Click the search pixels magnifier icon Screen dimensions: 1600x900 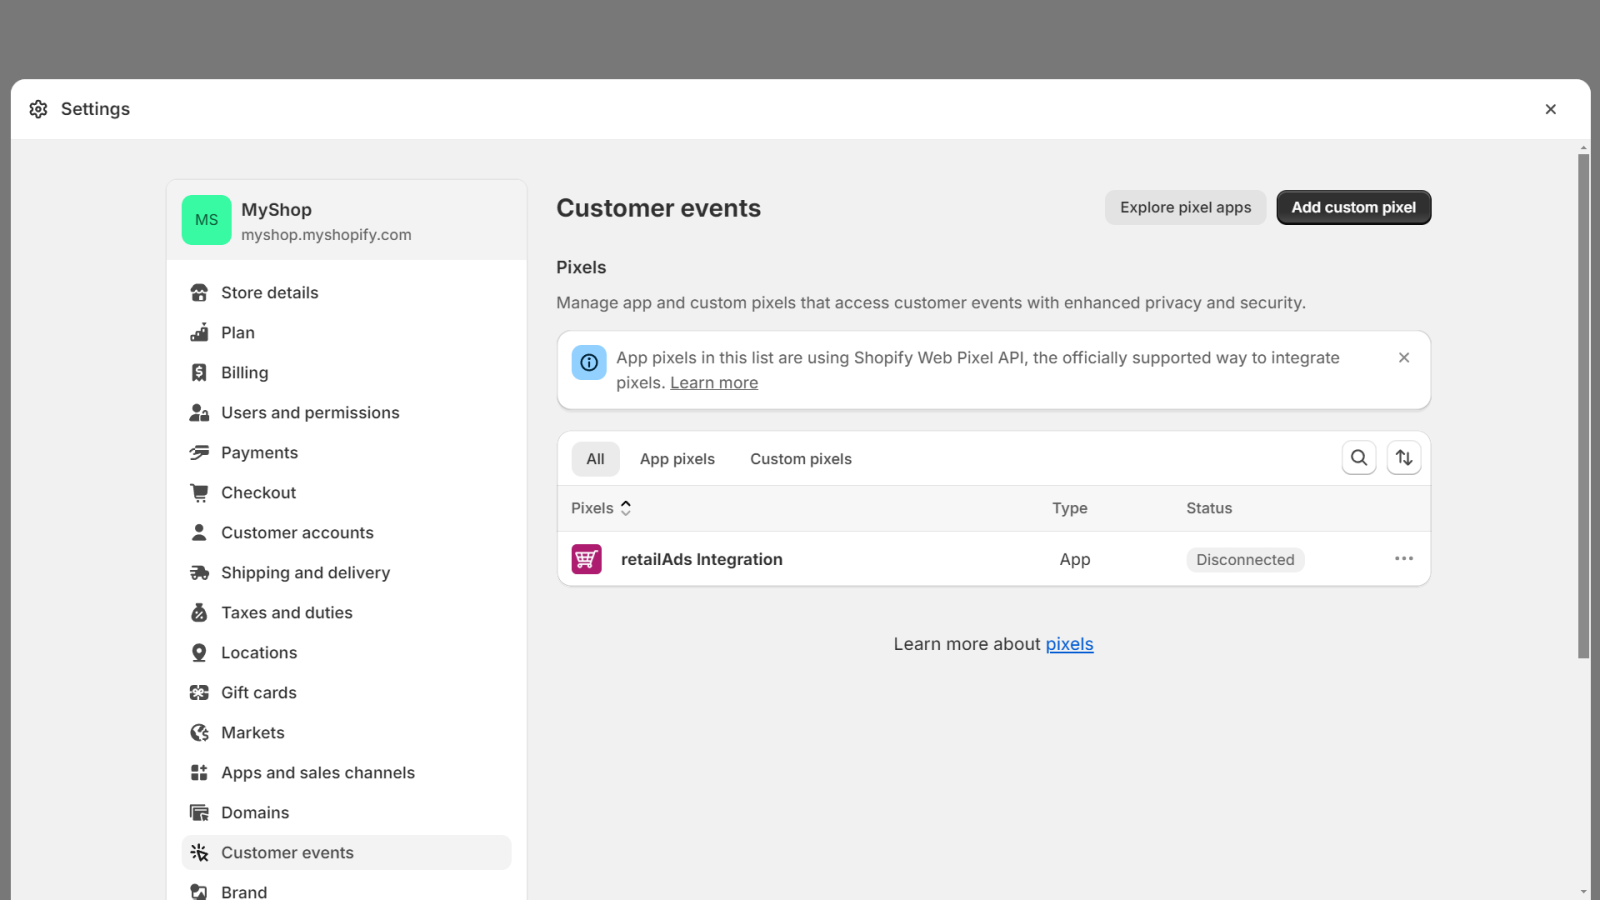coord(1359,458)
